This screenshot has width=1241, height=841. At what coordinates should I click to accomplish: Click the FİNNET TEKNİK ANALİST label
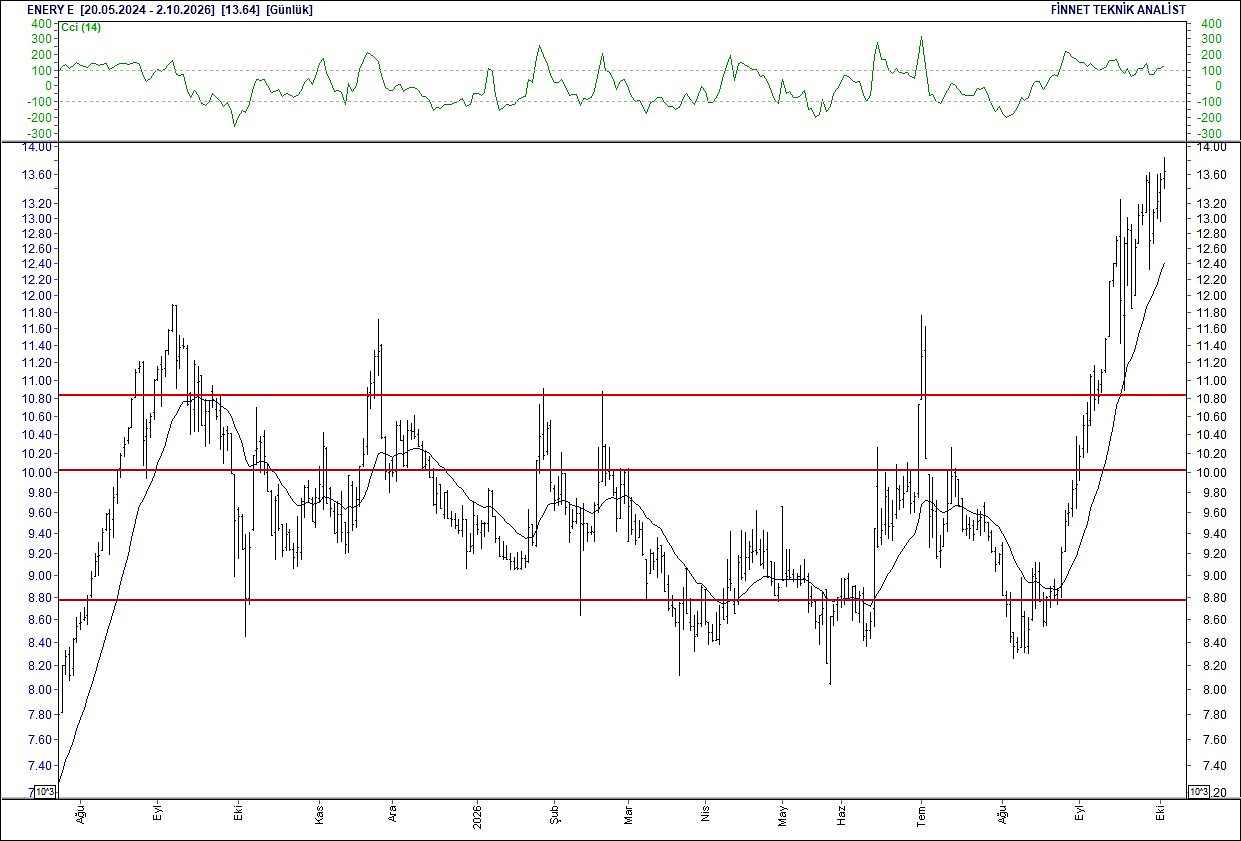[x=1119, y=9]
